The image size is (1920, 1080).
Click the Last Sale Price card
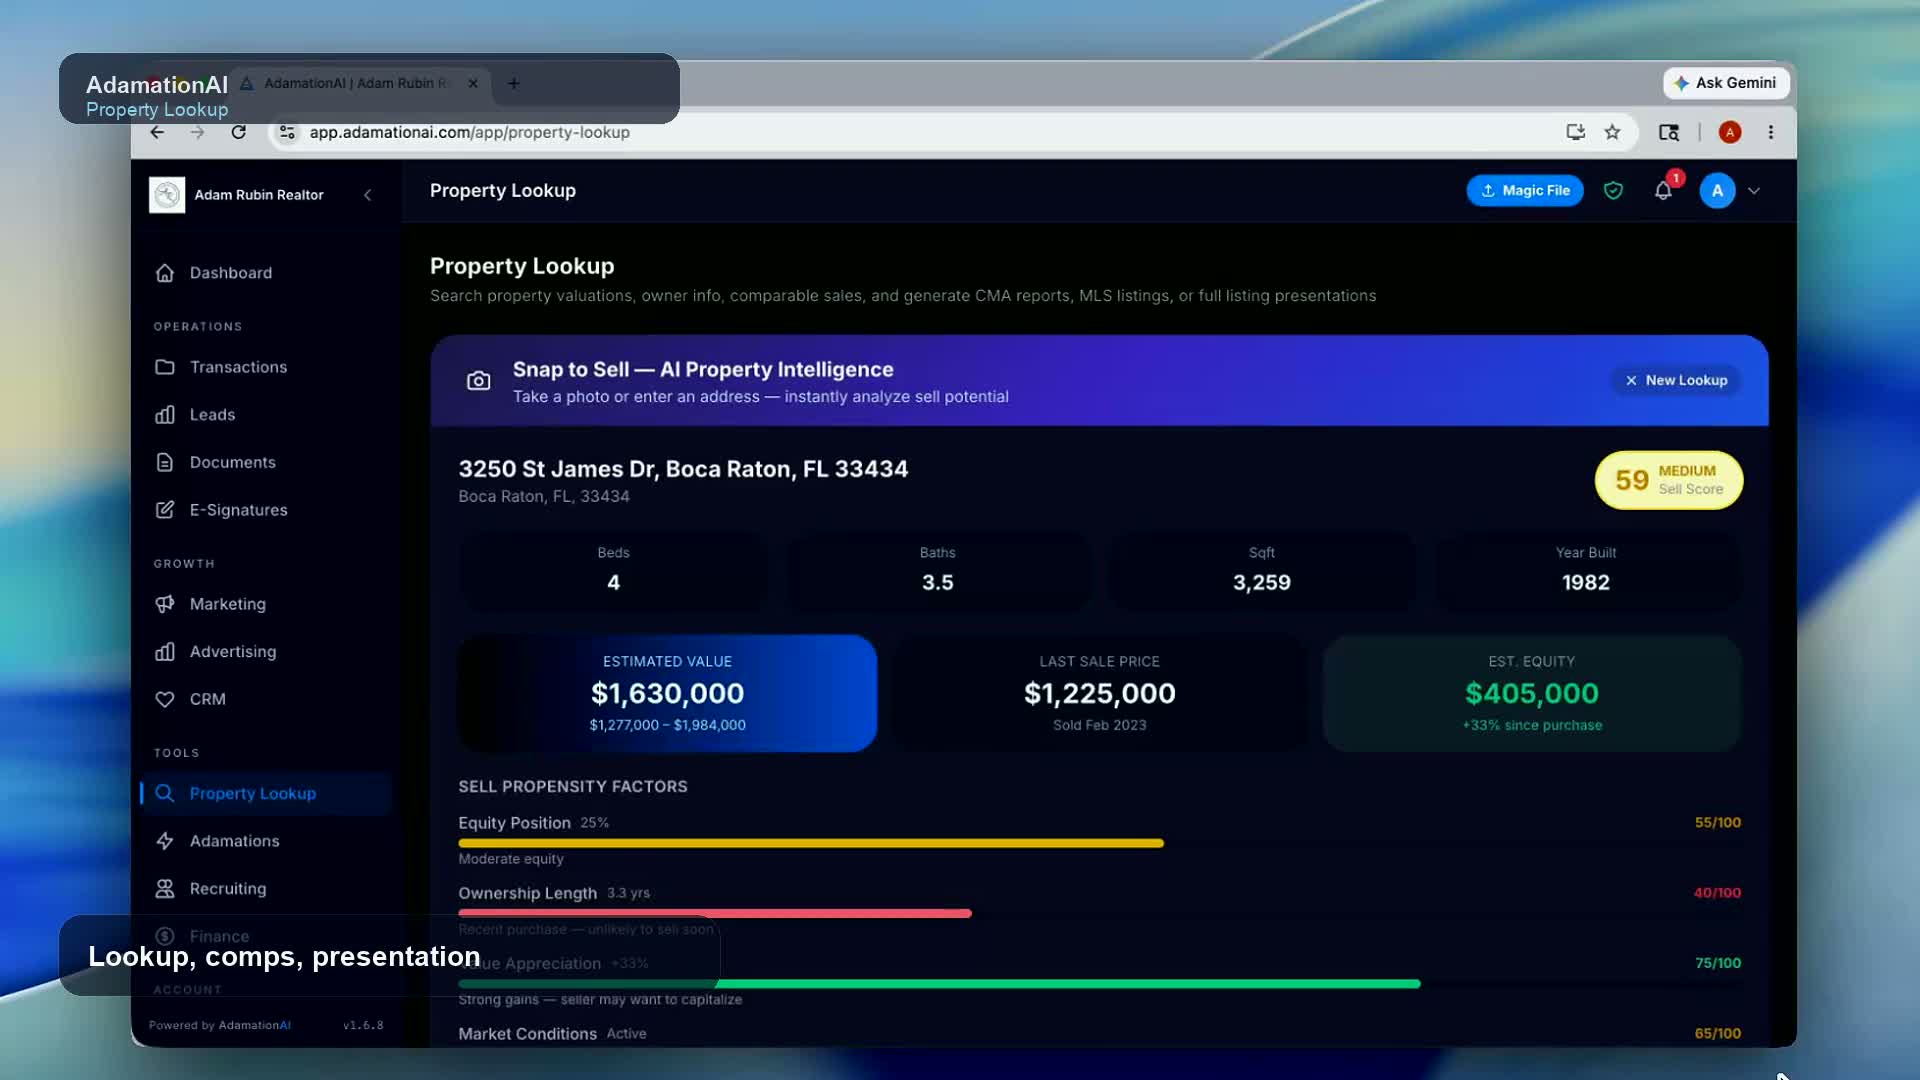[1099, 693]
